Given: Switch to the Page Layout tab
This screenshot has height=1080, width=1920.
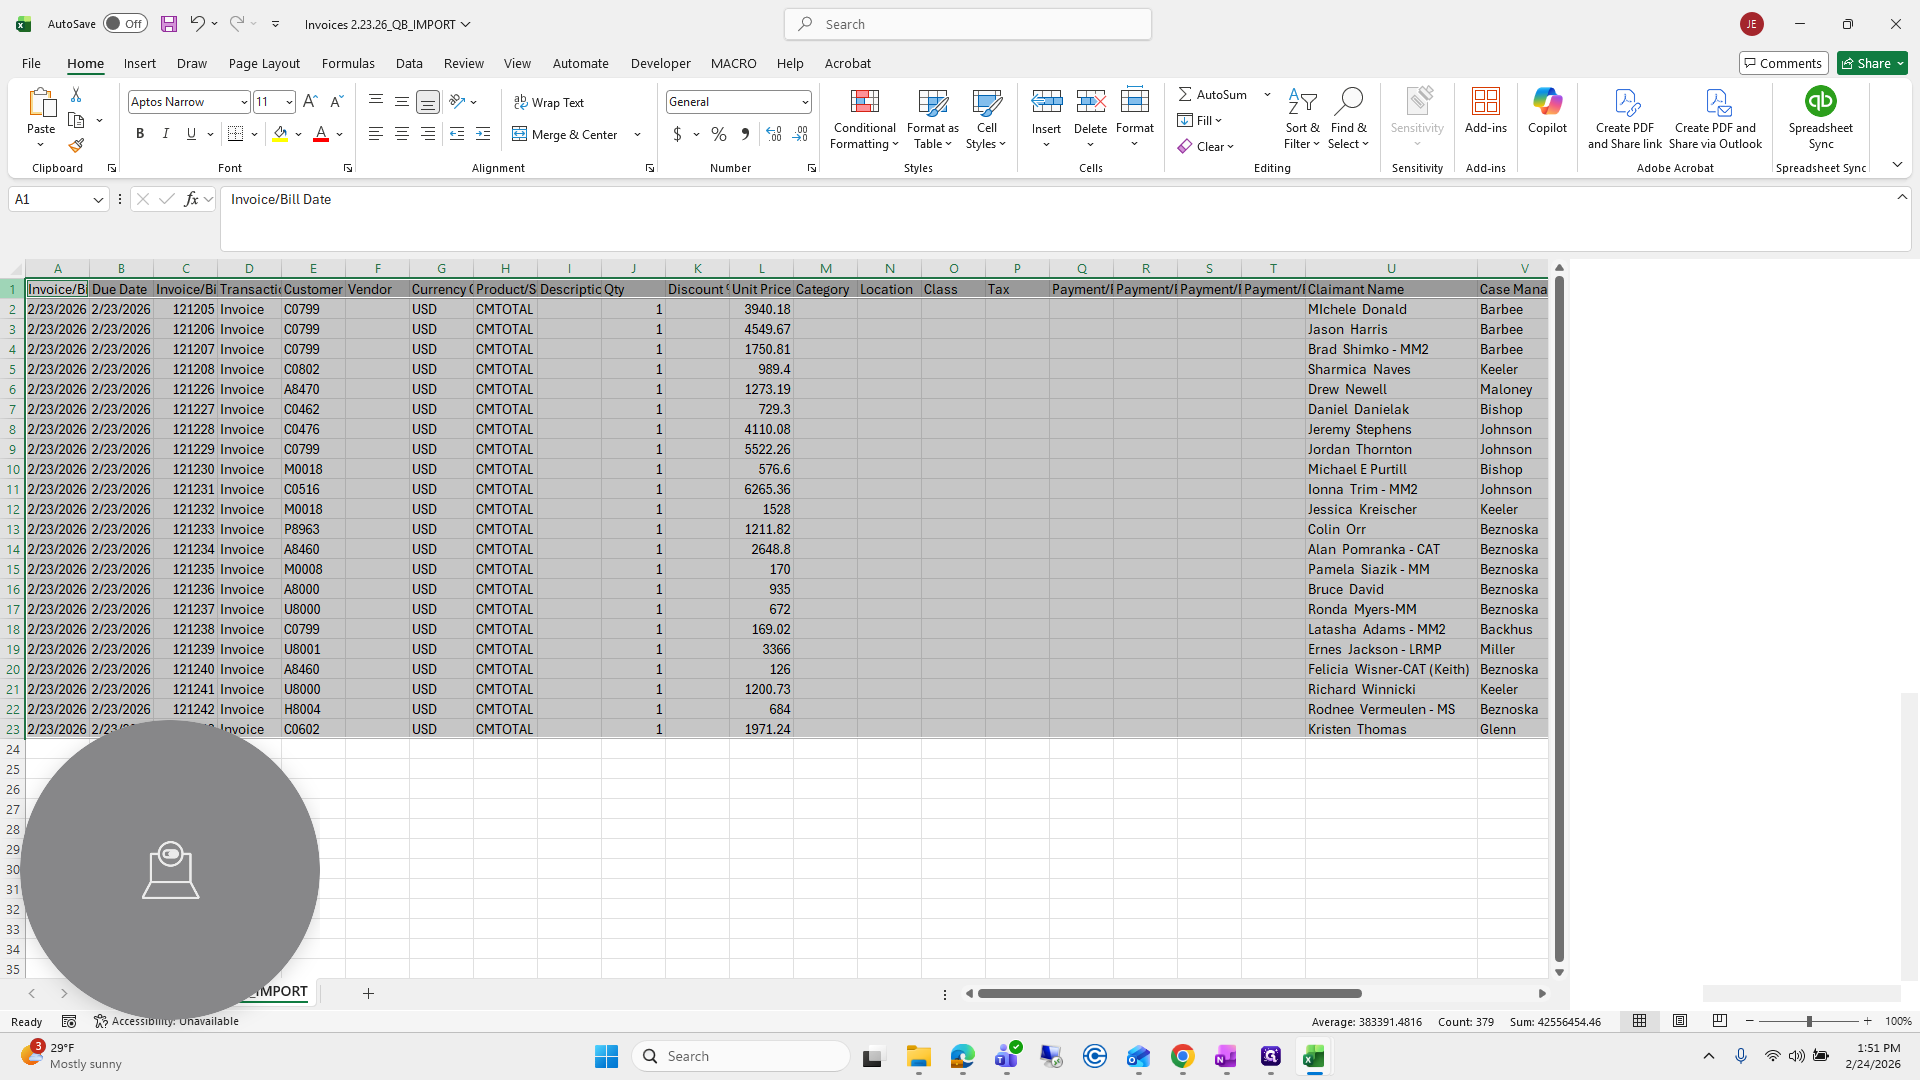Looking at the screenshot, I should click(x=264, y=63).
